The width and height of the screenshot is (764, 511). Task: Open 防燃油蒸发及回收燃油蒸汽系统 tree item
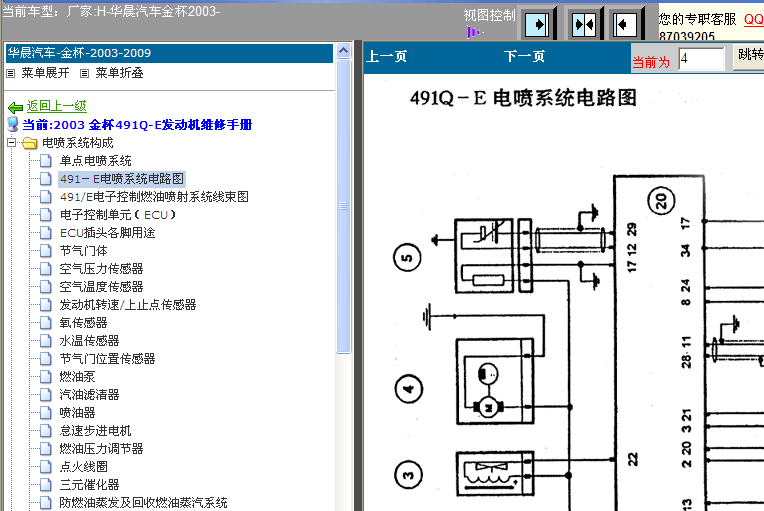[x=143, y=503]
